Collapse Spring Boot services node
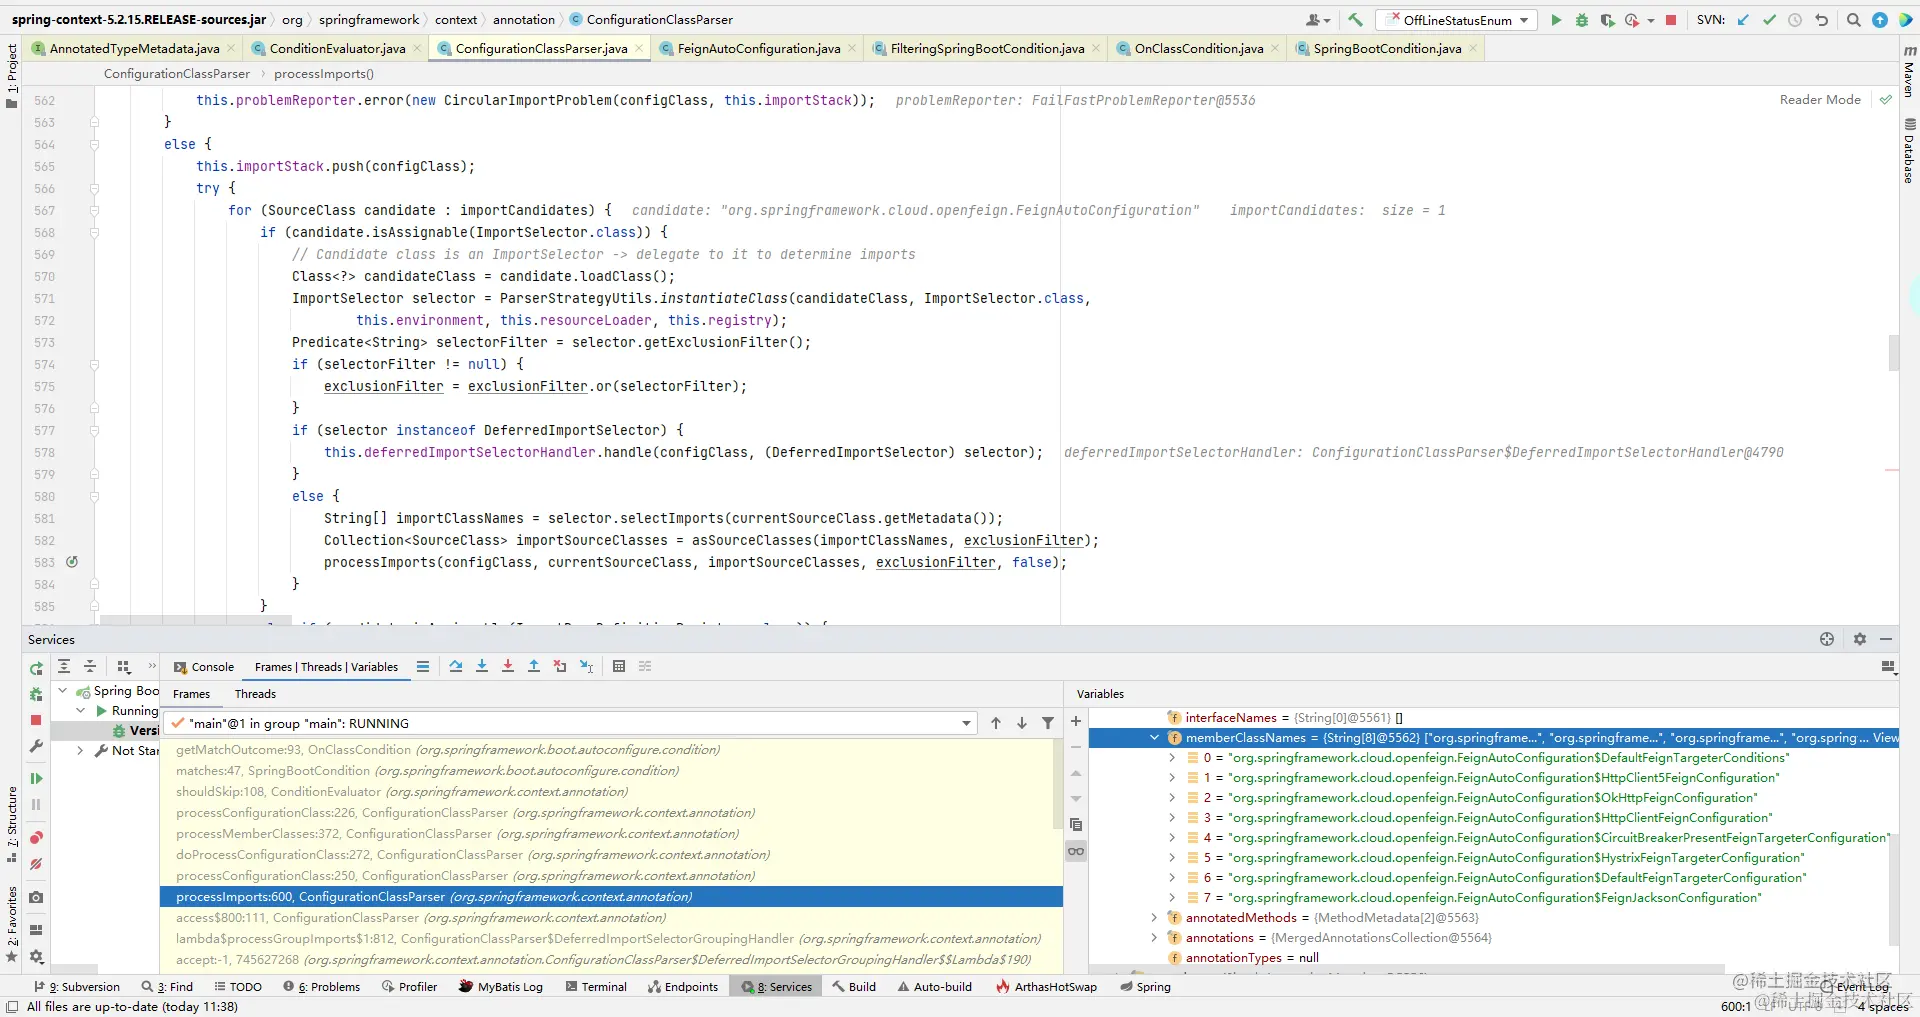1920x1017 pixels. (x=63, y=691)
